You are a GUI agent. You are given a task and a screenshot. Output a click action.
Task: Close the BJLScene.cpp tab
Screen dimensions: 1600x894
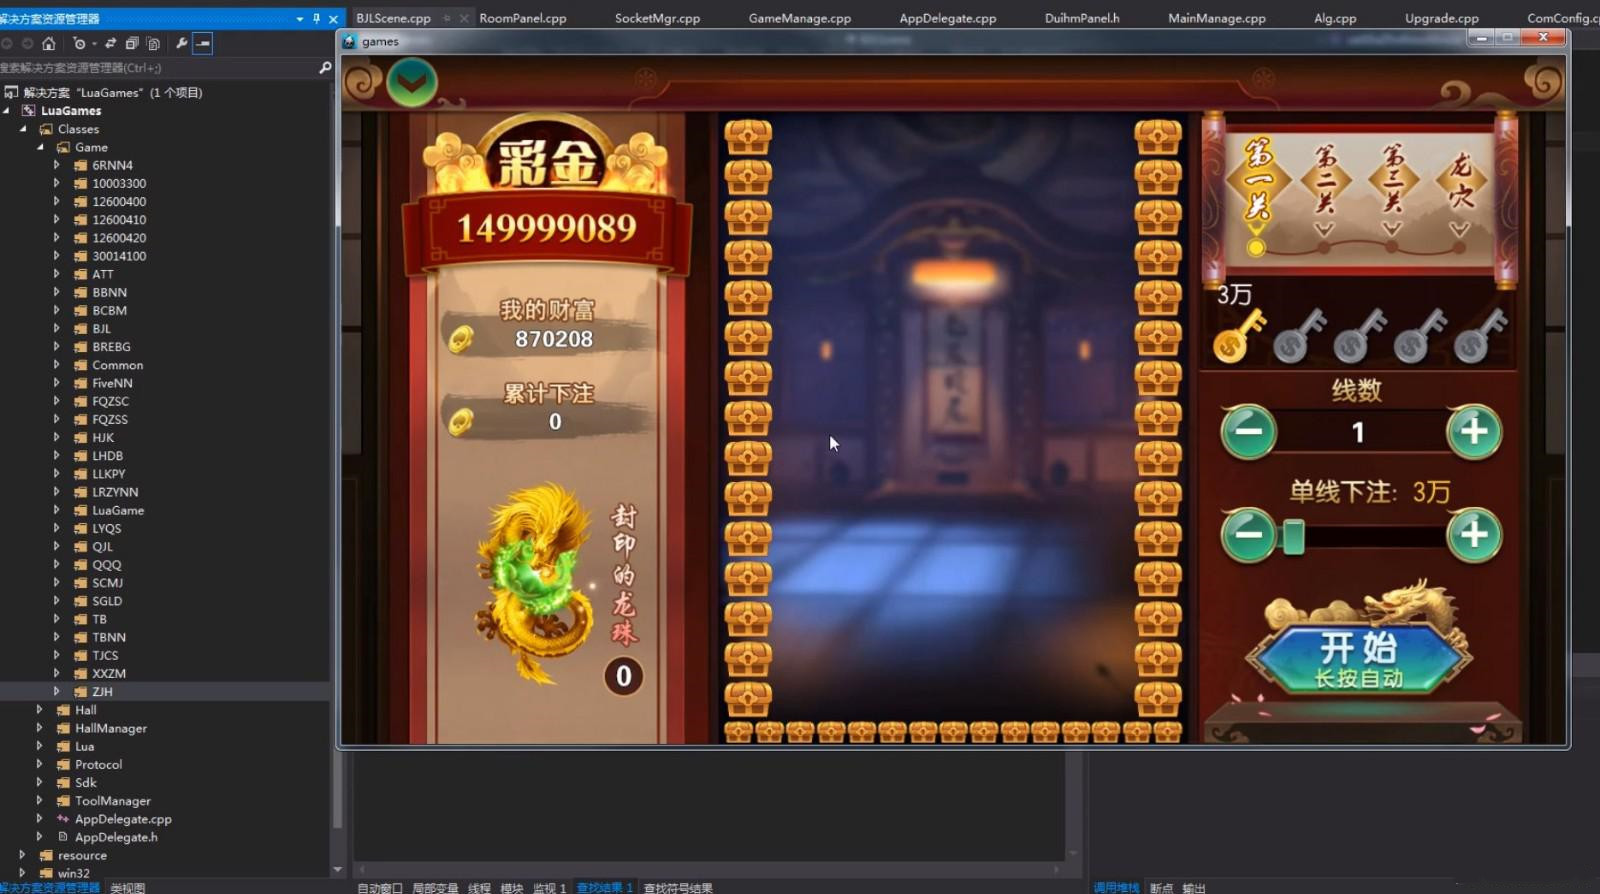point(464,18)
